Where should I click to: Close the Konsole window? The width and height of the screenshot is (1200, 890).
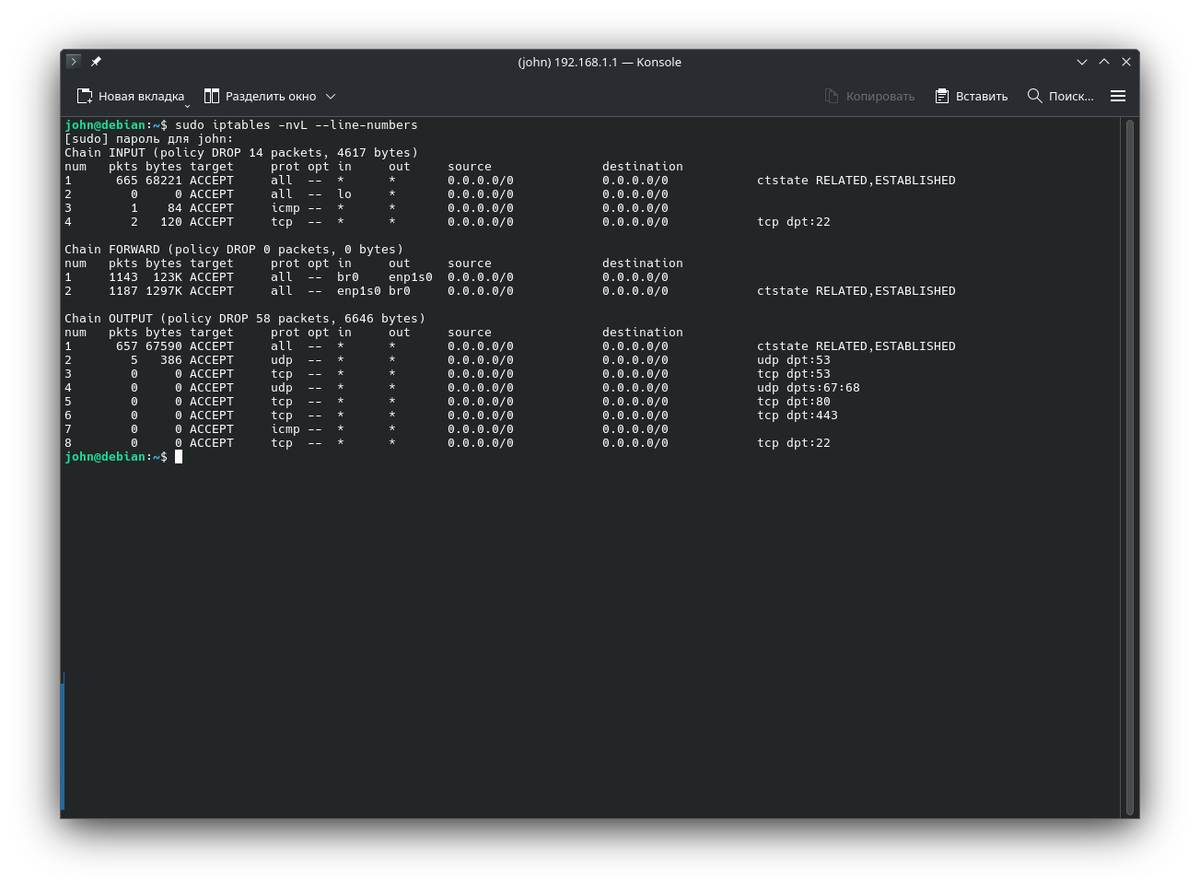(x=1126, y=62)
